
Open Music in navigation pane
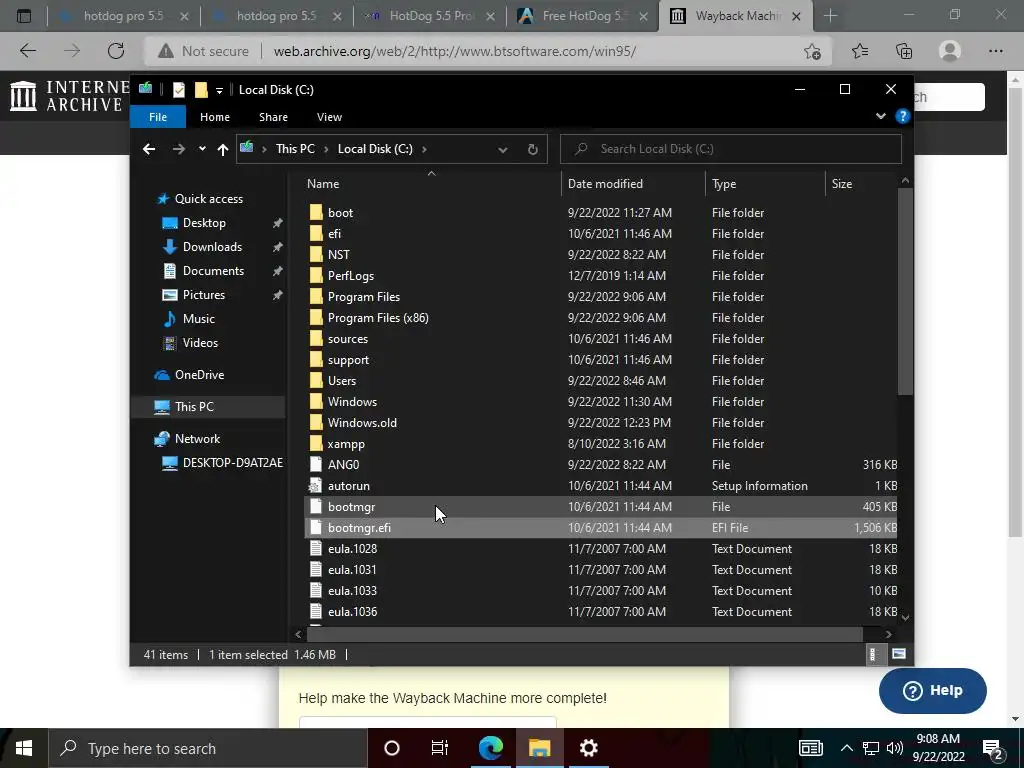(x=199, y=319)
